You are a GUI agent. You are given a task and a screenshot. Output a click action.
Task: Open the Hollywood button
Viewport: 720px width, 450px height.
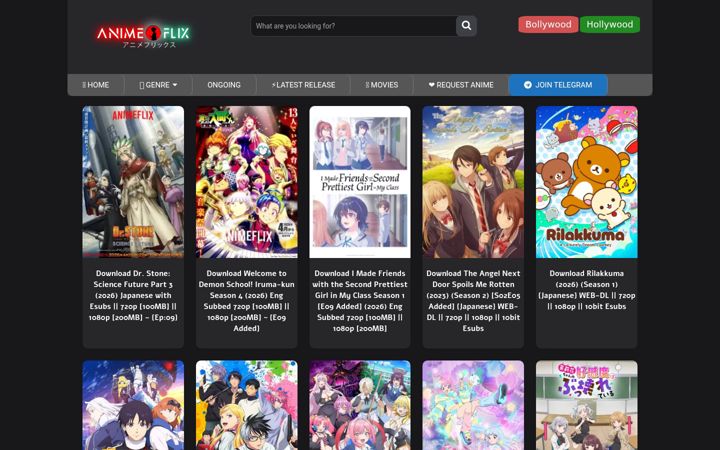point(609,24)
